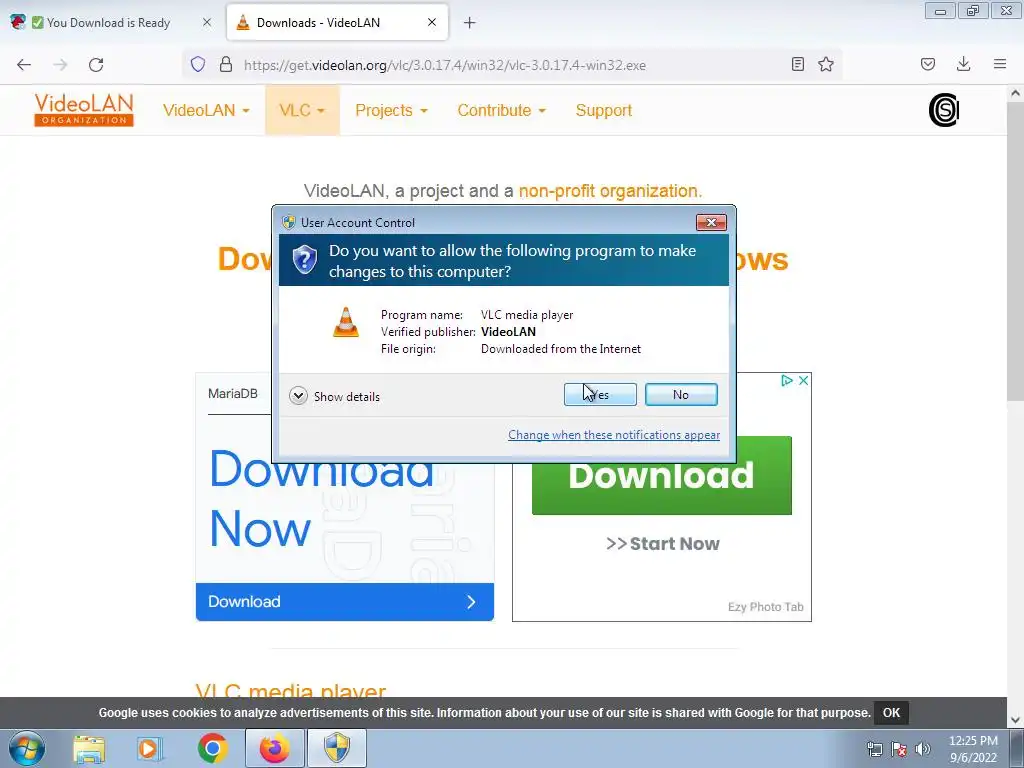
Task: Switch to the You Download is Ready tab
Action: pyautogui.click(x=108, y=23)
